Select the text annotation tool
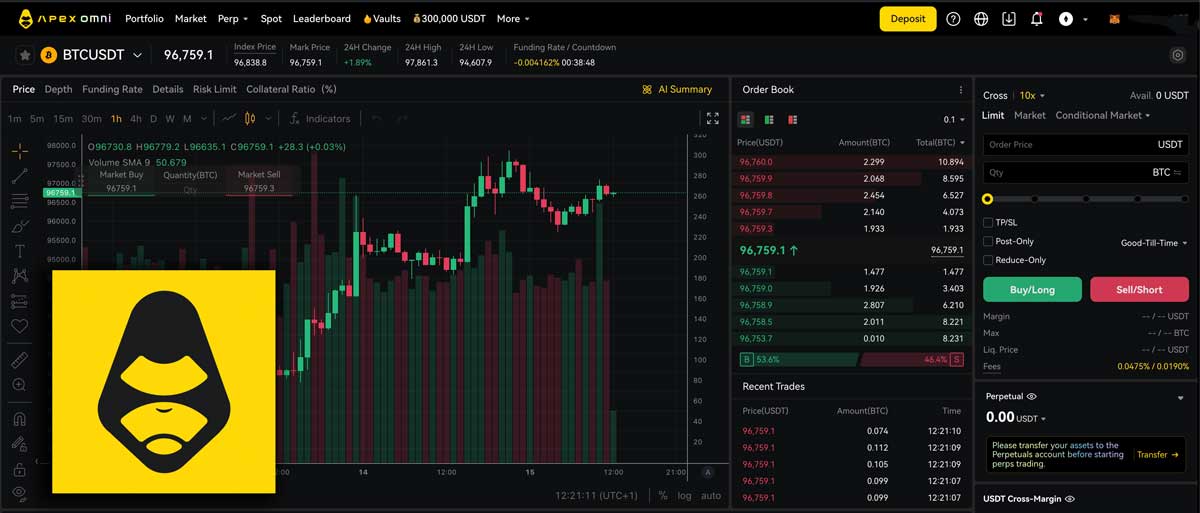Viewport: 1200px width, 513px height. tap(20, 251)
